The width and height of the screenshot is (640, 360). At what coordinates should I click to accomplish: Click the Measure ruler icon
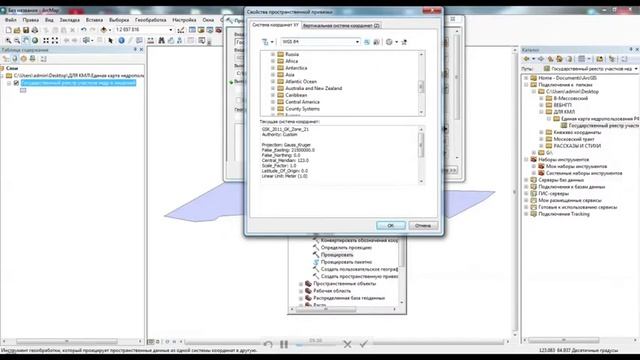click(x=151, y=40)
